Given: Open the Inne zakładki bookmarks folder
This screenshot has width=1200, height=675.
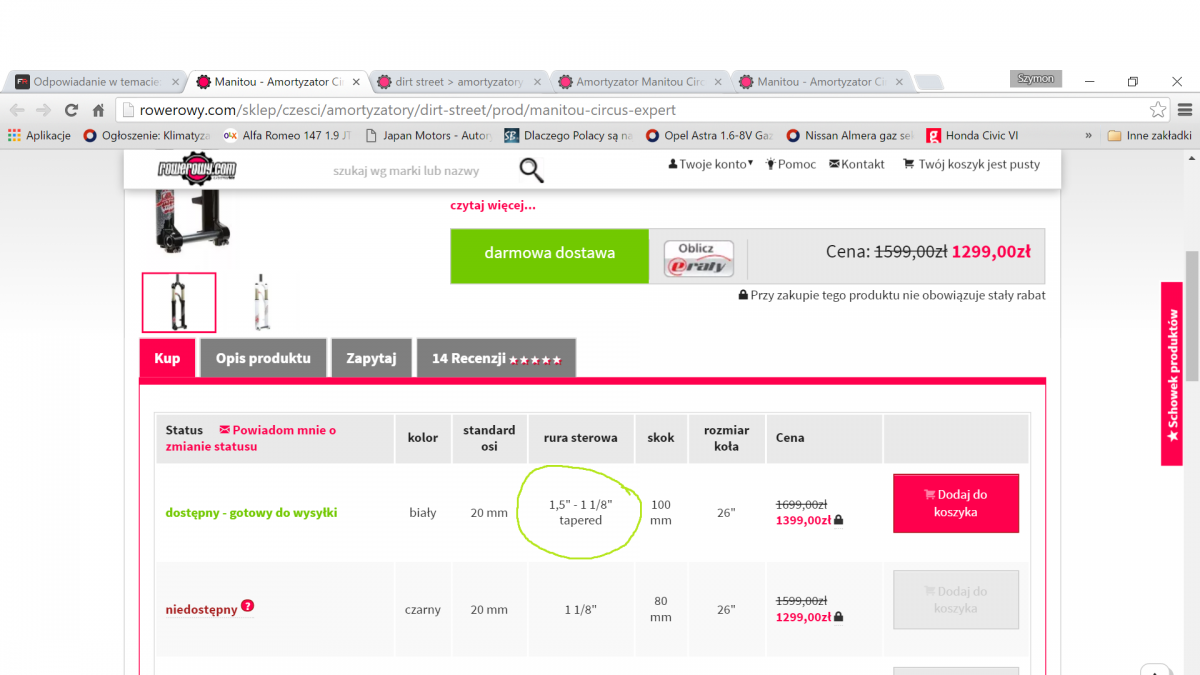Looking at the screenshot, I should [1149, 136].
